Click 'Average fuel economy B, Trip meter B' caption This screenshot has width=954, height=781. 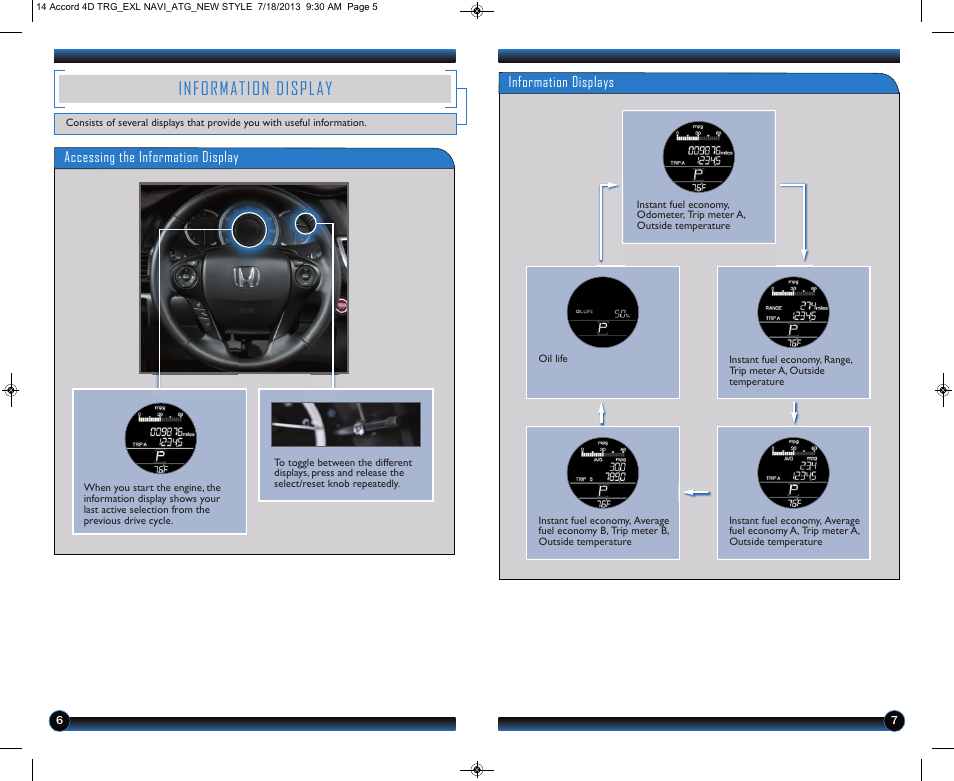(604, 531)
